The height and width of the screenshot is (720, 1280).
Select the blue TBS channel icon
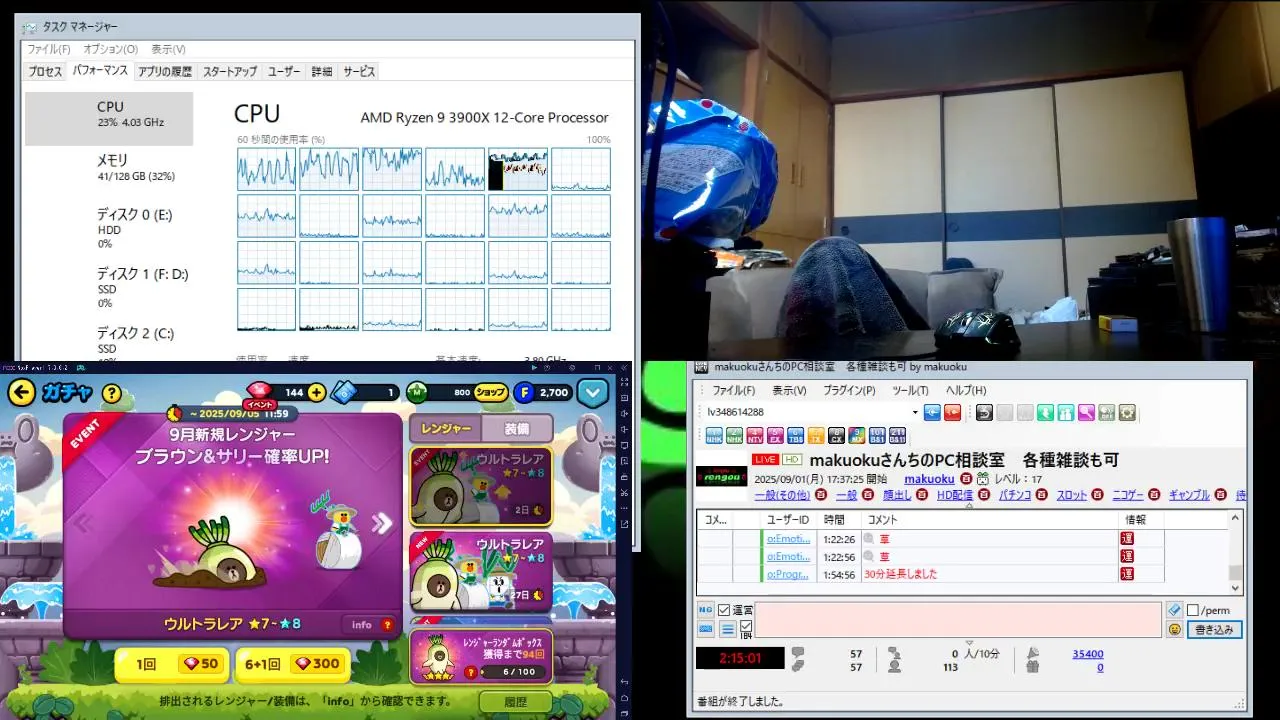pyautogui.click(x=795, y=436)
